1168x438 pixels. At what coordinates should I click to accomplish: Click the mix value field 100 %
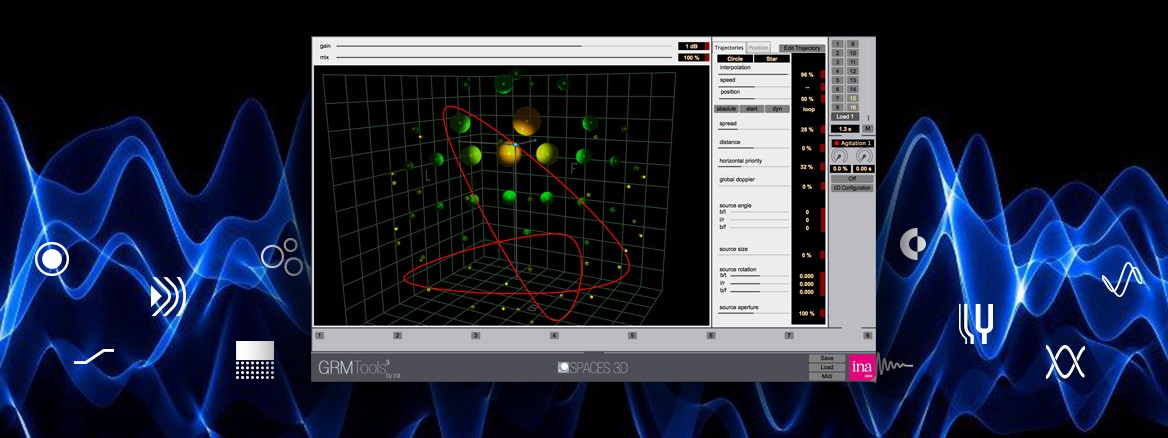coord(691,57)
